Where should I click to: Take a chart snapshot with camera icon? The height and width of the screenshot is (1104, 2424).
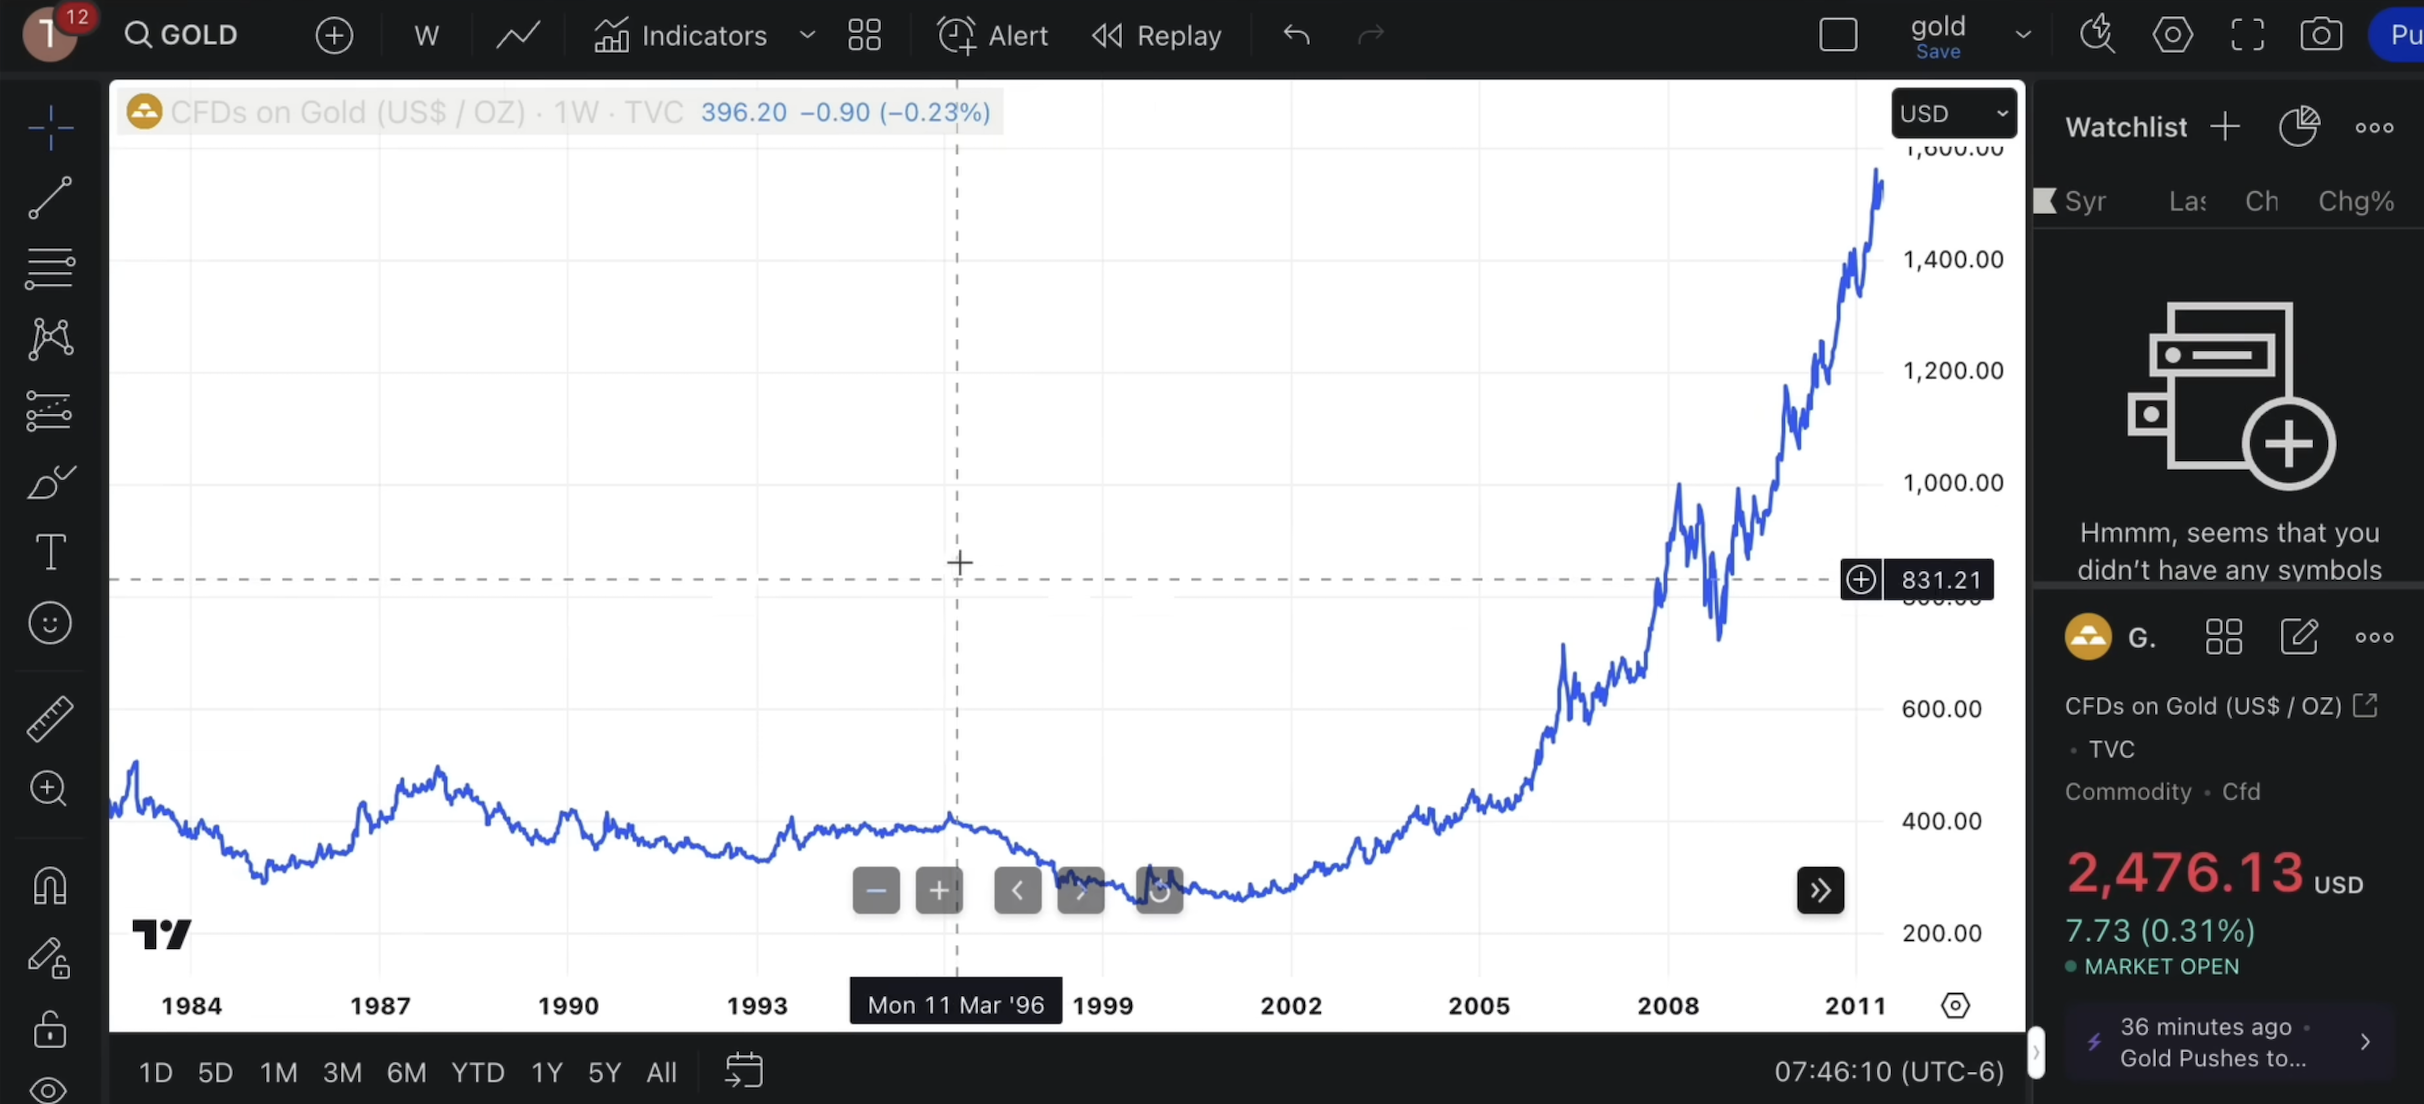coord(2320,35)
